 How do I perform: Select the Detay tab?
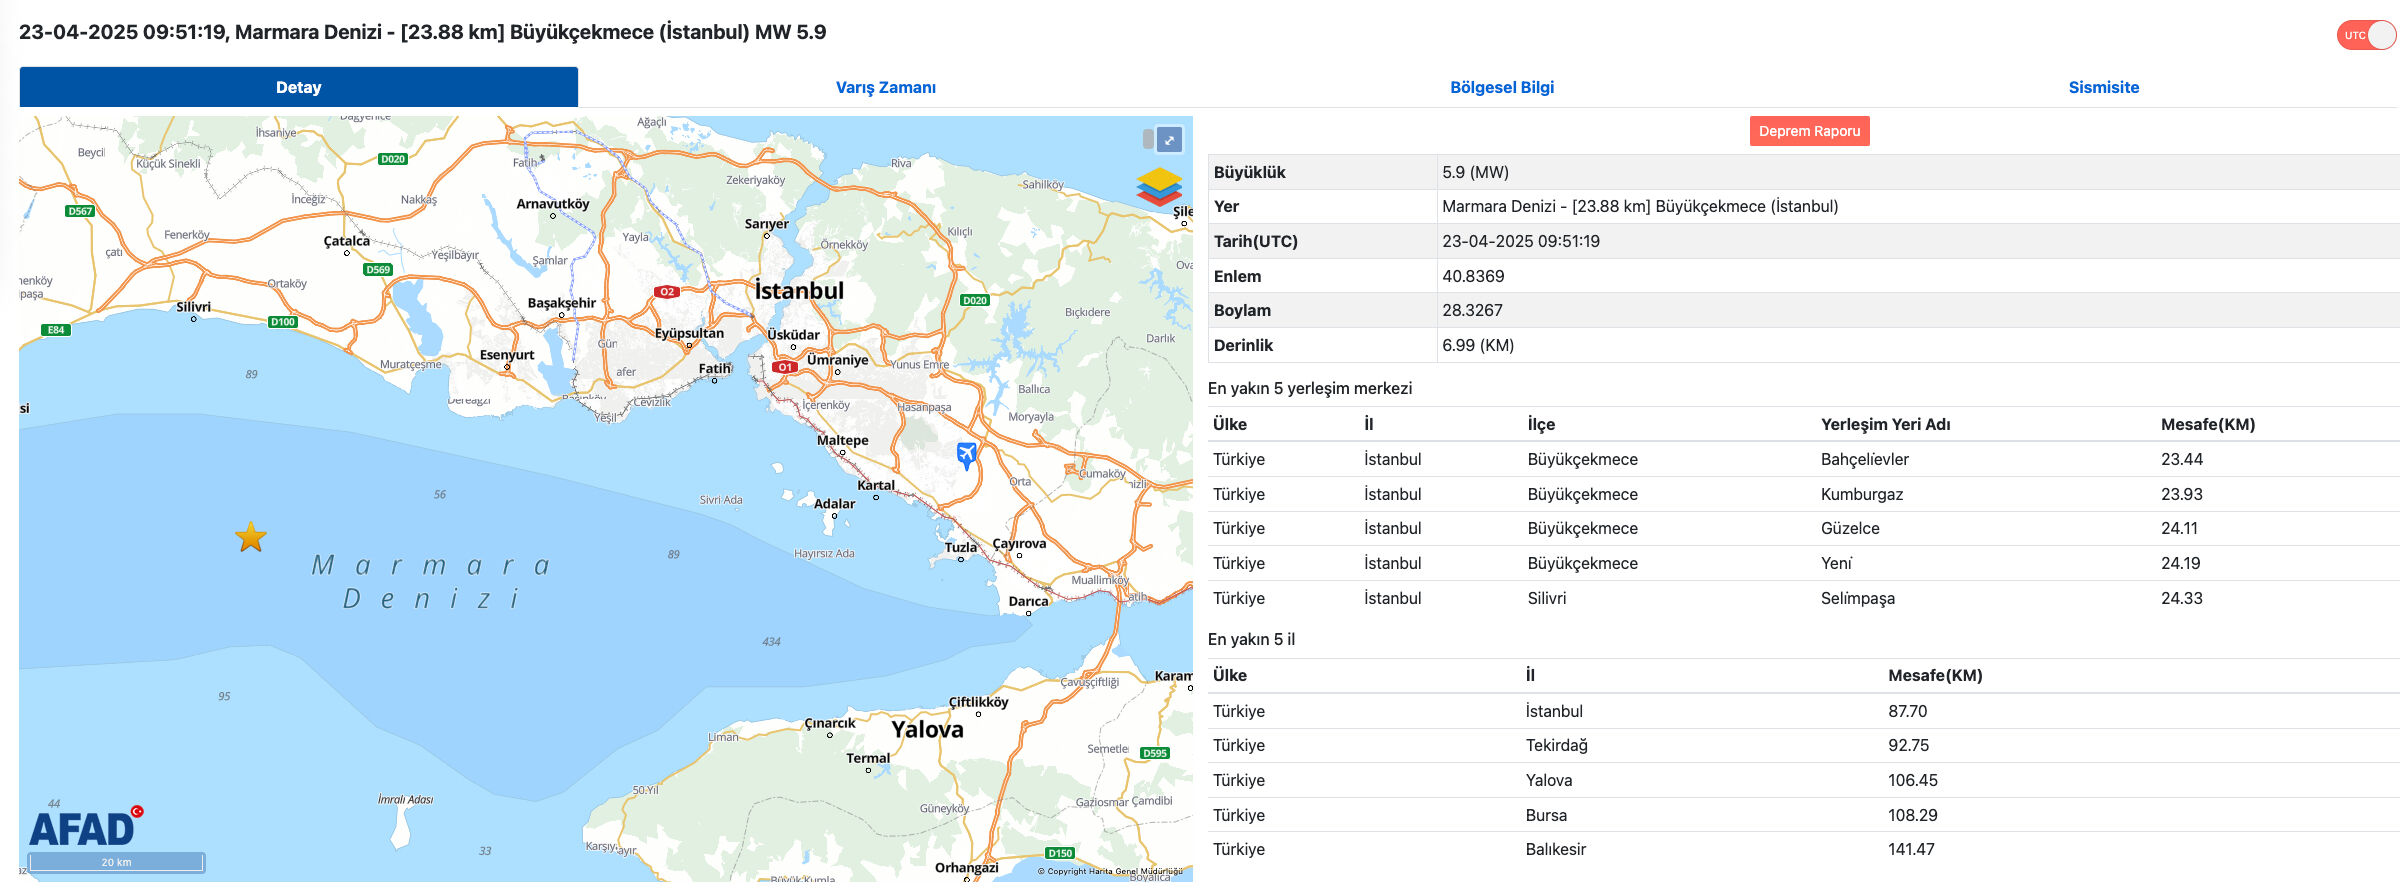[x=298, y=87]
